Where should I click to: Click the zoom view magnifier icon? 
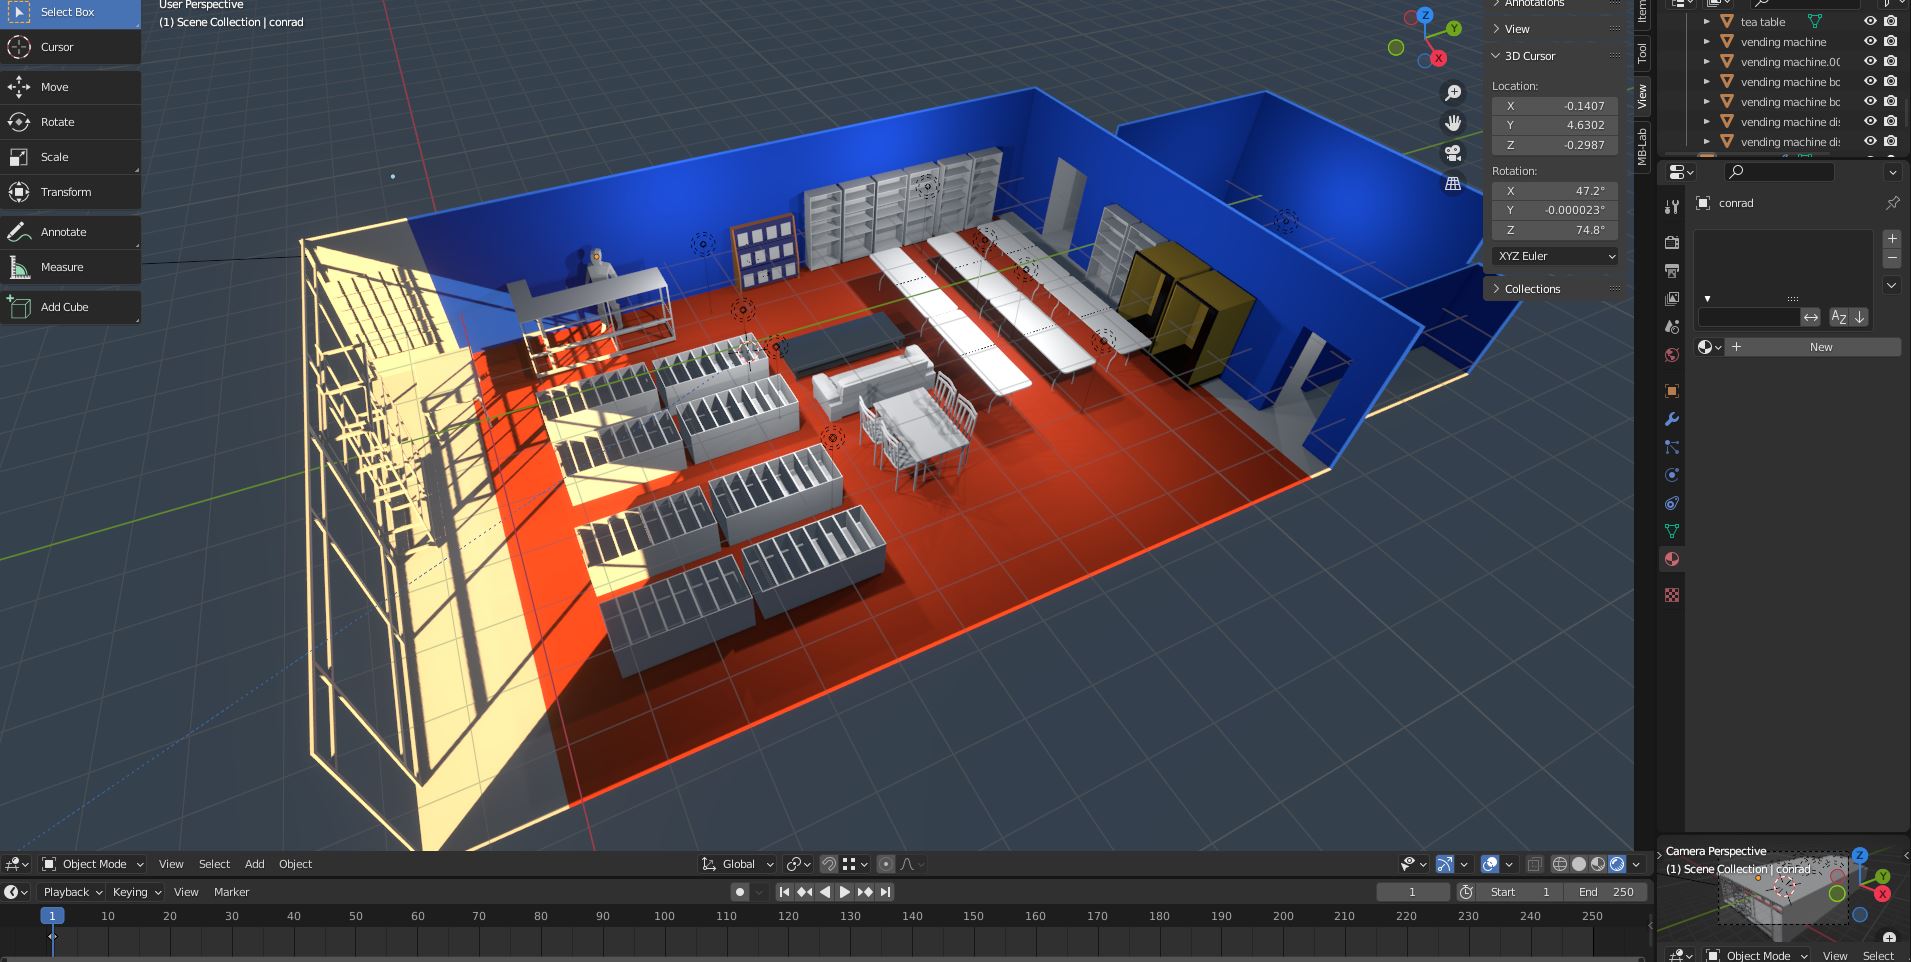click(1453, 93)
